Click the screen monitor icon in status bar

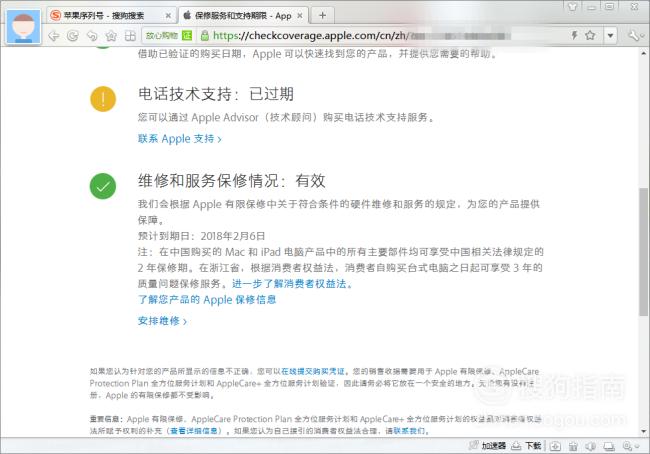(x=609, y=446)
